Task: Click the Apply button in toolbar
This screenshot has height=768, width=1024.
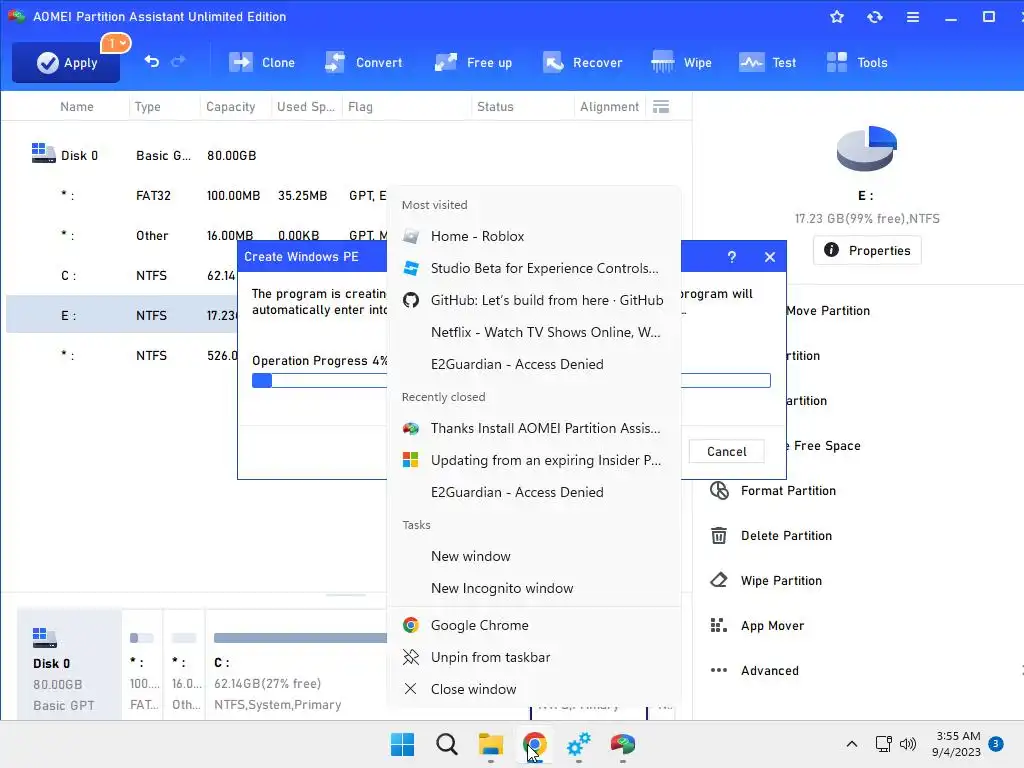Action: (x=66, y=63)
